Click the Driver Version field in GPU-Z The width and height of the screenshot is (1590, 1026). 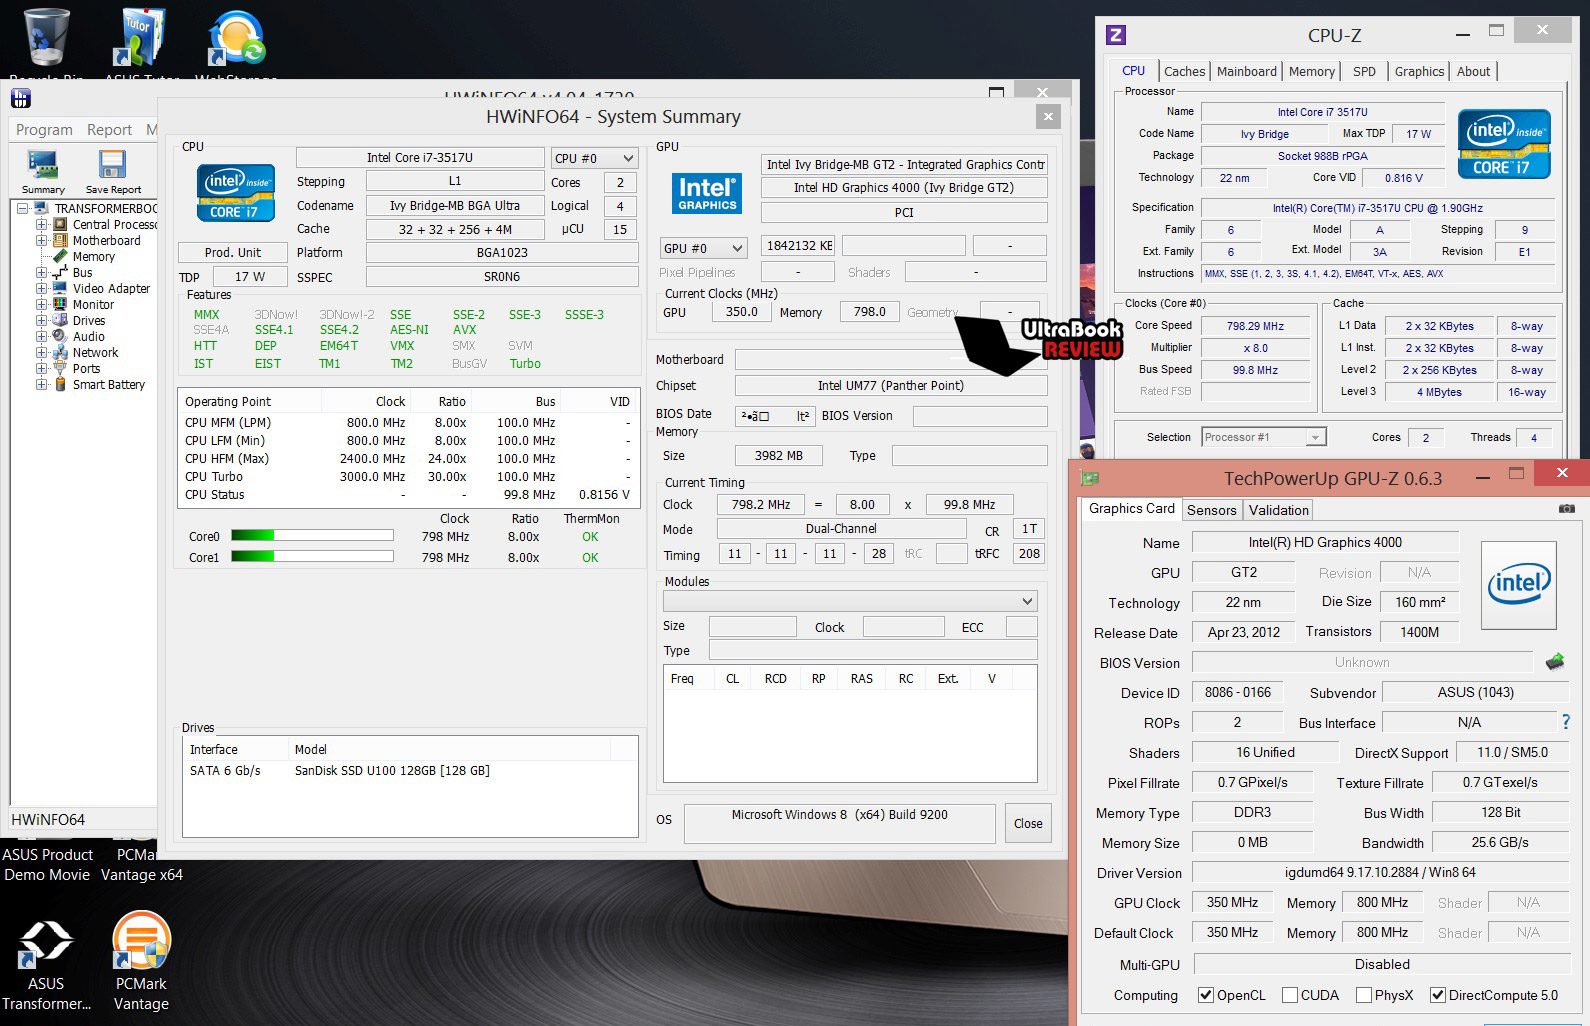(x=1380, y=872)
